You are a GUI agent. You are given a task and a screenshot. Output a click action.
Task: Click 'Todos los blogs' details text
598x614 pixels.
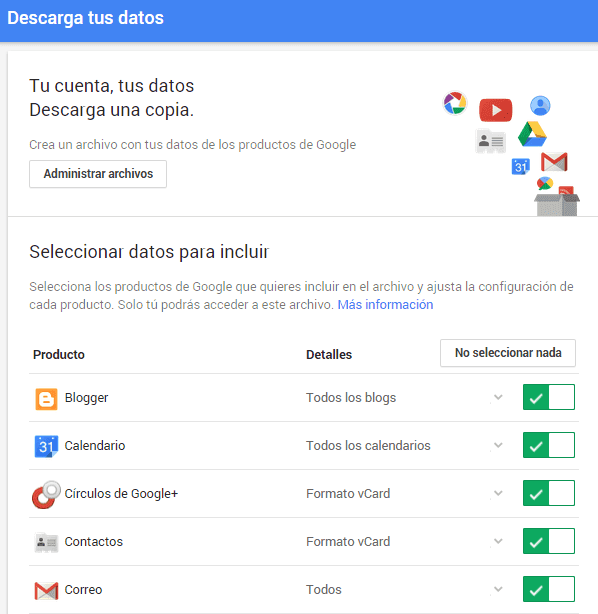click(351, 397)
